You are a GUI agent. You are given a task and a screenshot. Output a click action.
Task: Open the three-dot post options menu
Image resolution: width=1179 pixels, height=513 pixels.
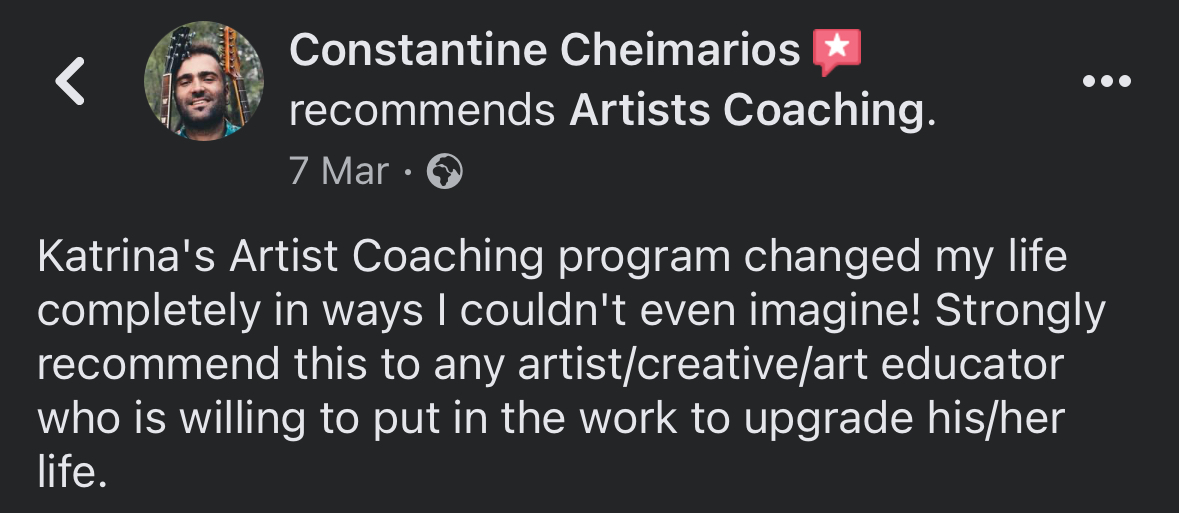click(1107, 82)
